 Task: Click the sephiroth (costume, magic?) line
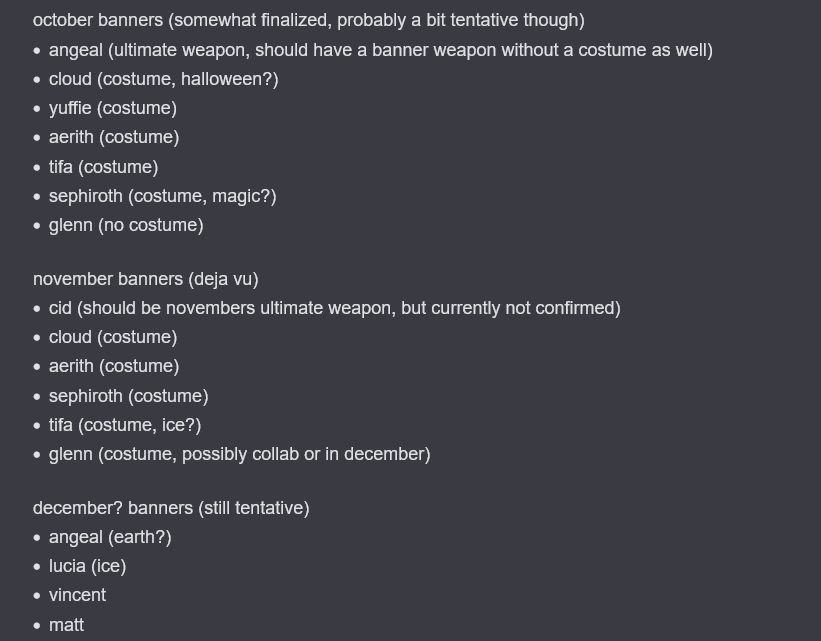point(162,196)
